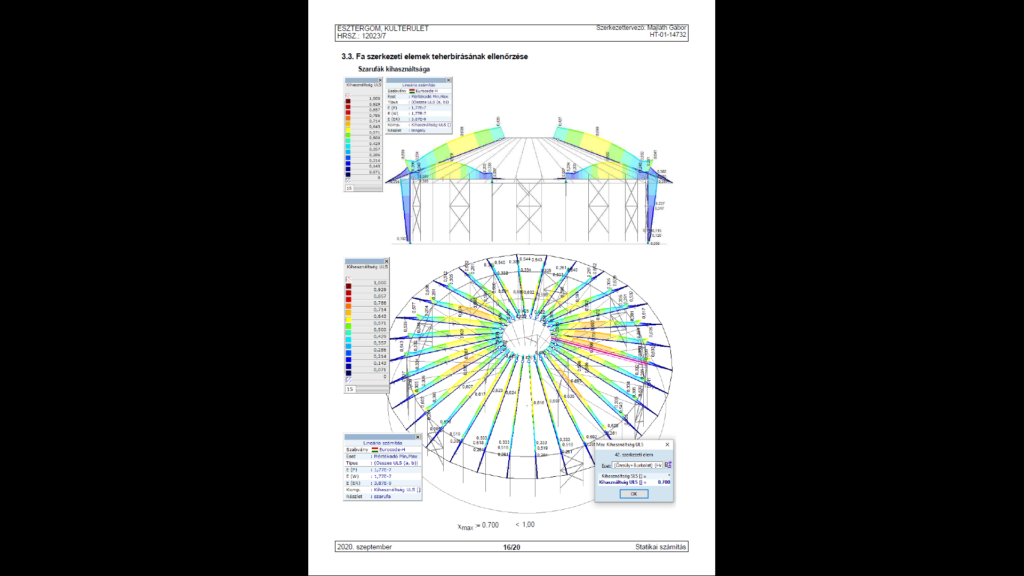Viewport: 1024px width, 576px height.
Task: Select the Komp. row in the szarufa panel
Action: tap(383, 490)
